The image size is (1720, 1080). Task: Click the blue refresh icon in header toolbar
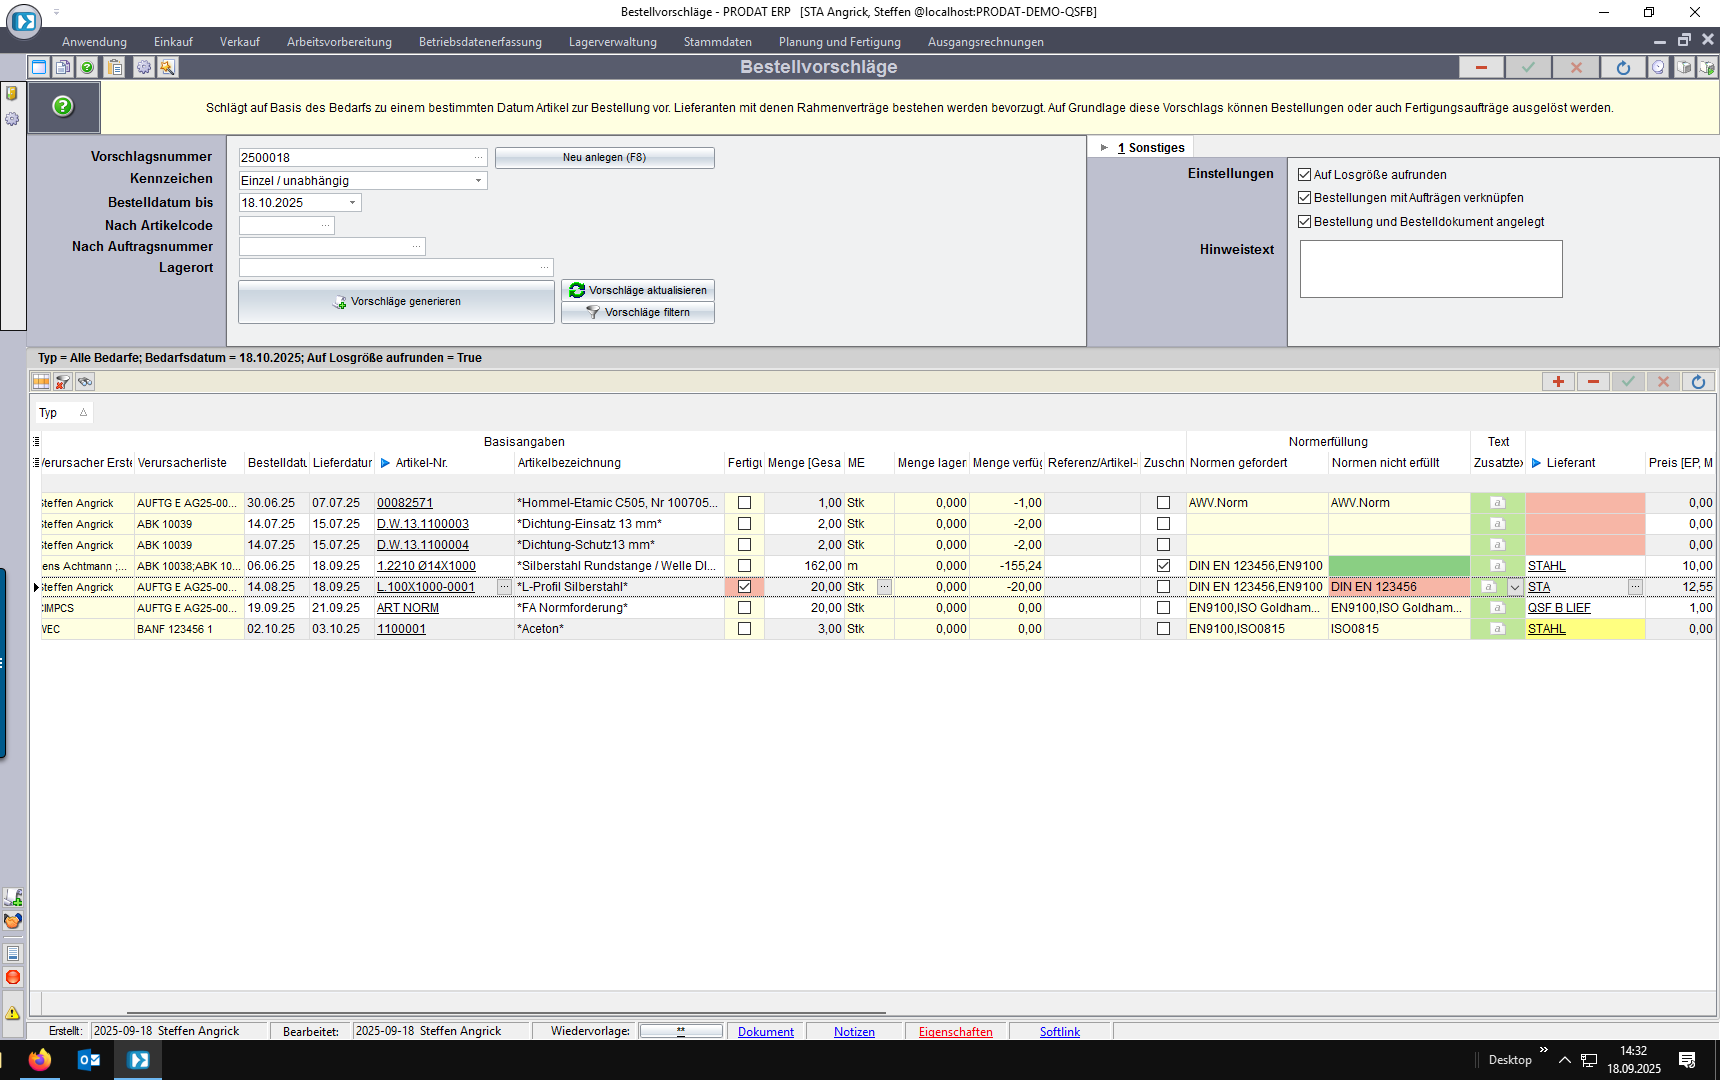tap(1623, 67)
